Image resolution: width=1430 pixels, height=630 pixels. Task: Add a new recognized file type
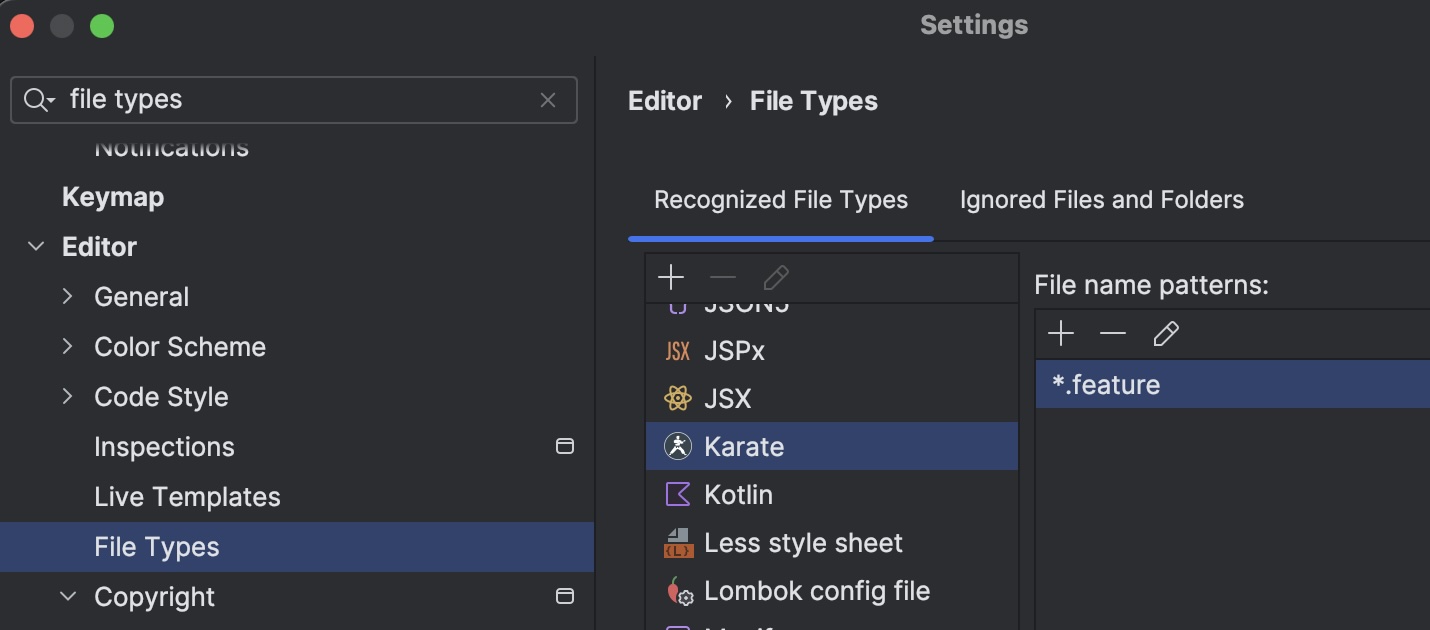(x=671, y=277)
